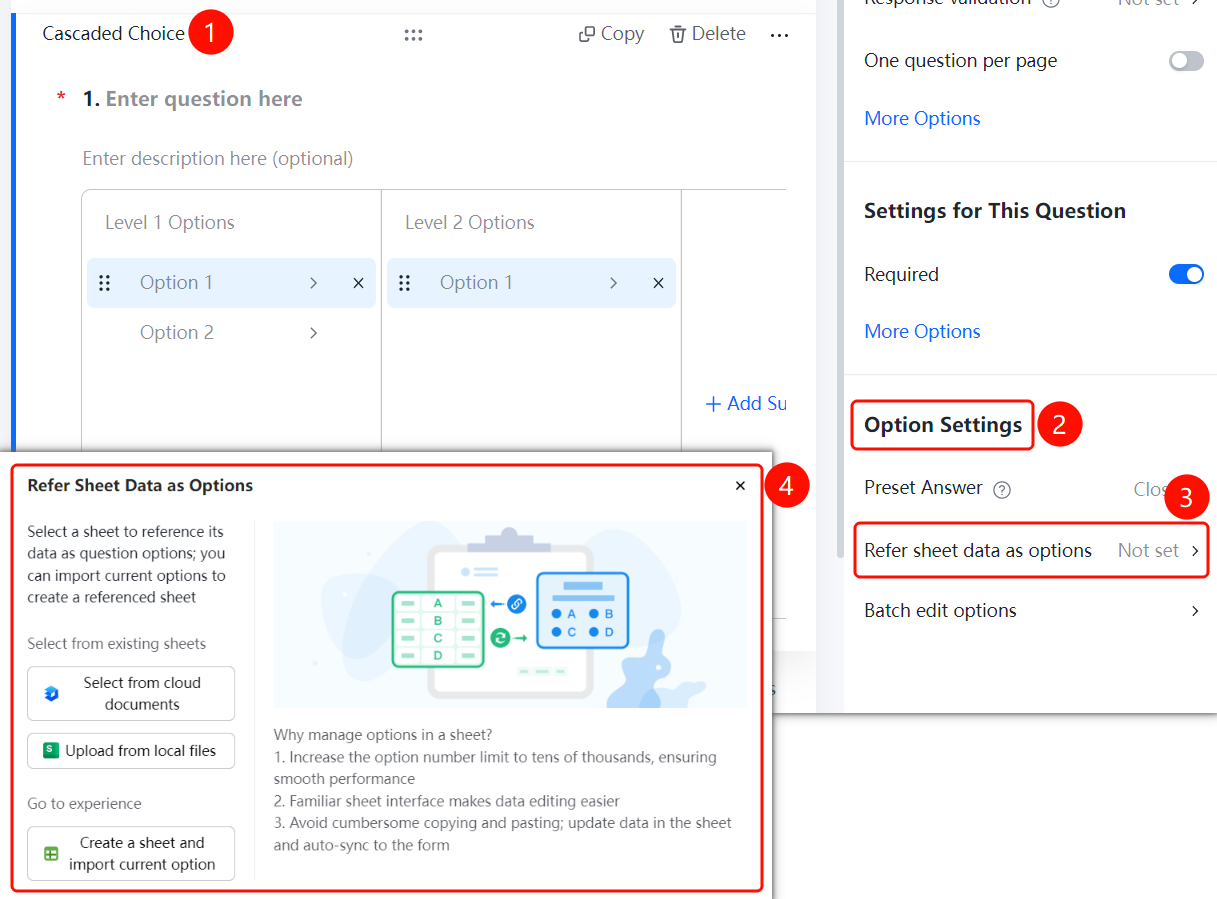Click the Preset Answer label
This screenshot has width=1217, height=899.
point(923,488)
